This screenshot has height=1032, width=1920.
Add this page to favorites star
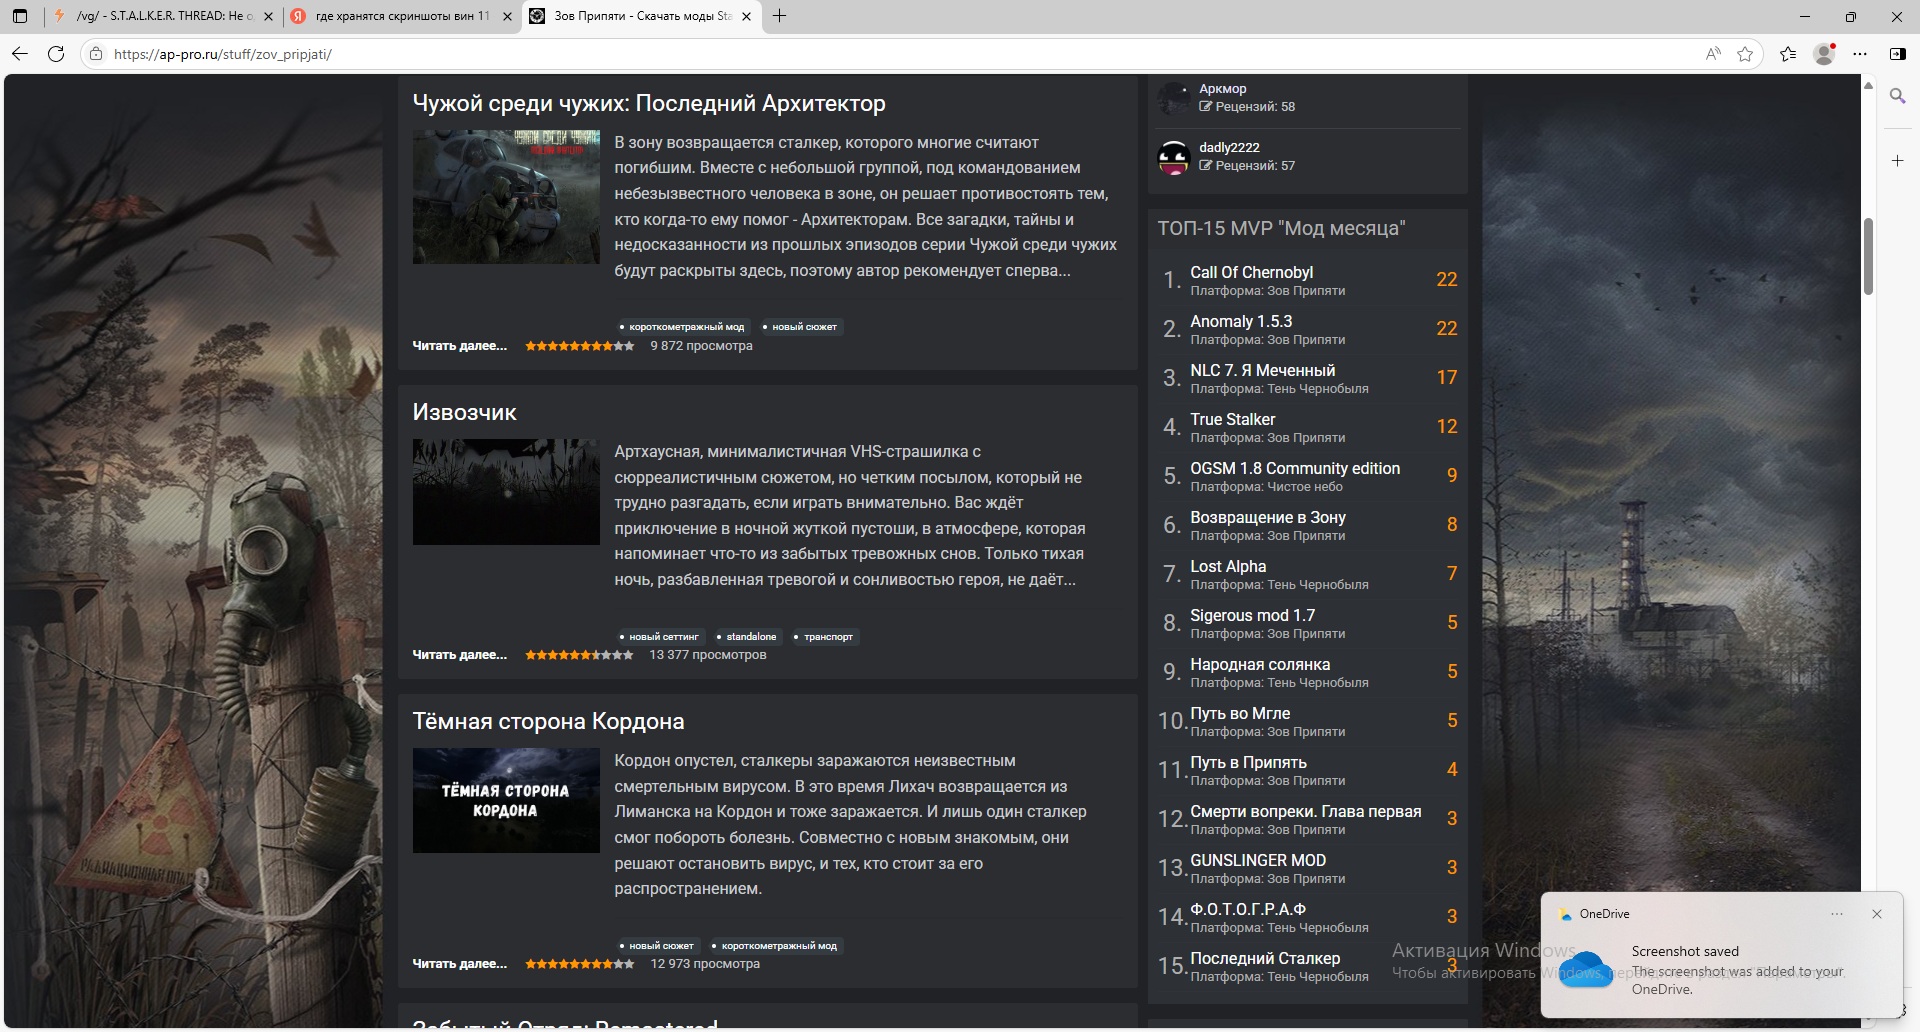pyautogui.click(x=1745, y=54)
